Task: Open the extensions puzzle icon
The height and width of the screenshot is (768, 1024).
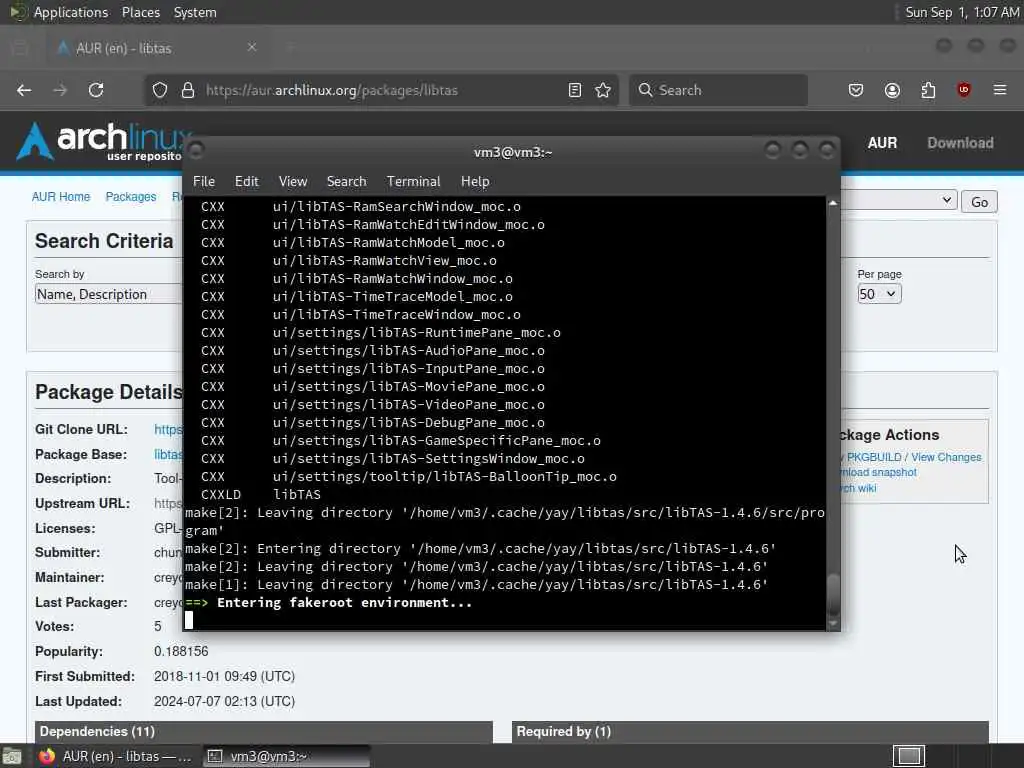Action: [928, 90]
